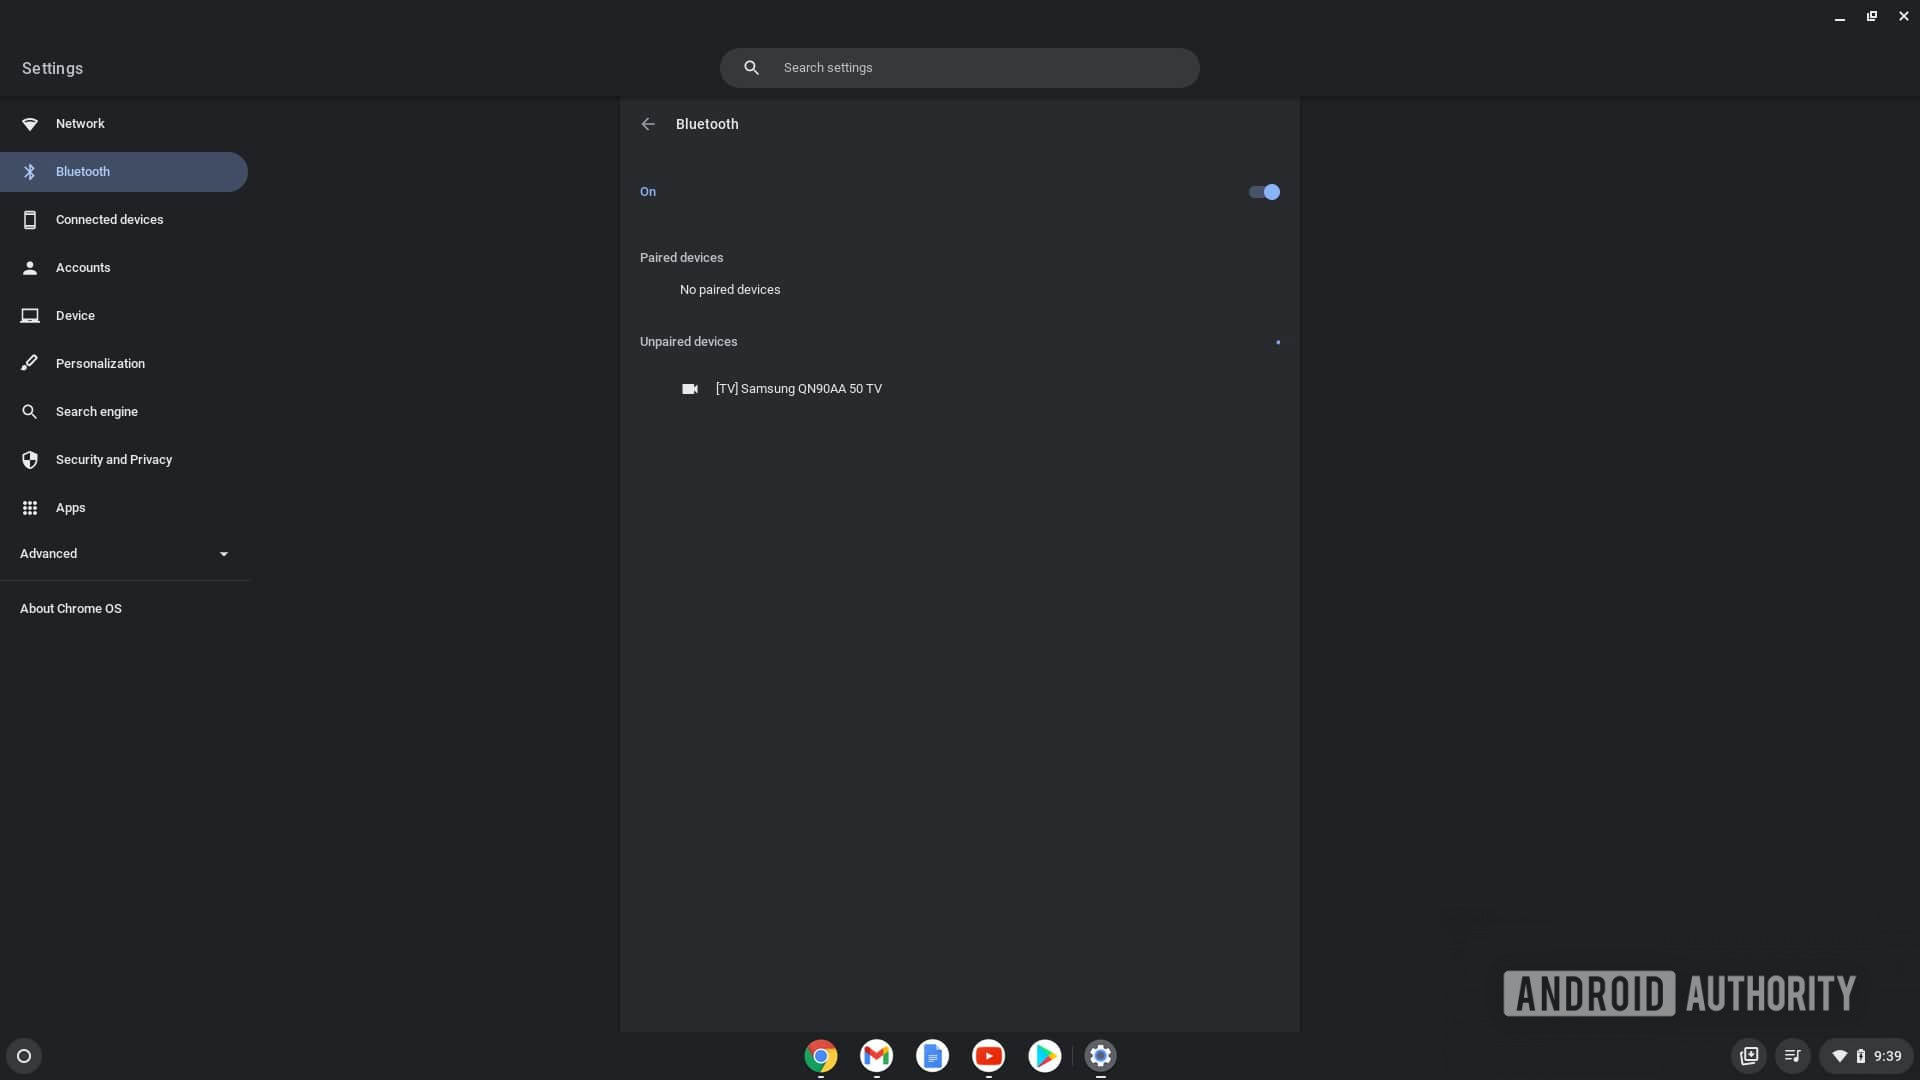Click the Search settings field

(960, 68)
